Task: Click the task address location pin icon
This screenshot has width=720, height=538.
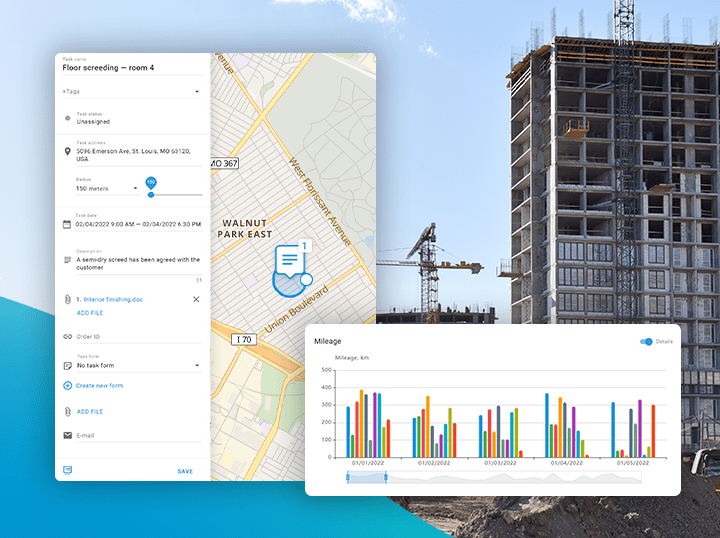Action: (68, 151)
